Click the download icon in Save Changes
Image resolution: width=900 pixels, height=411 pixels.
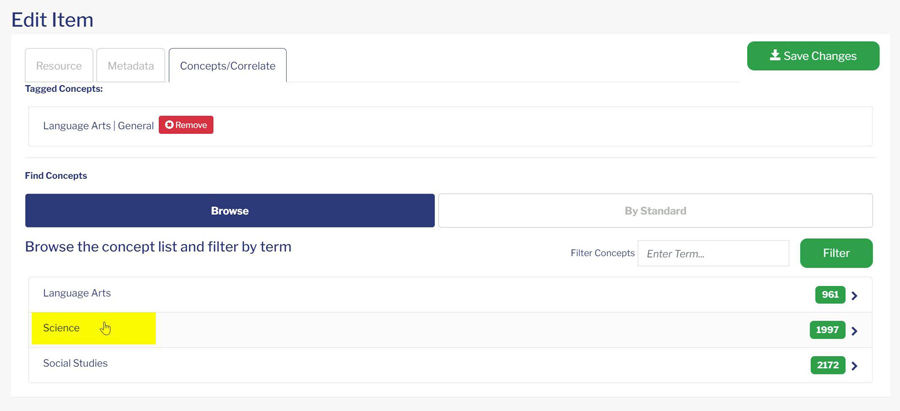[x=775, y=56]
